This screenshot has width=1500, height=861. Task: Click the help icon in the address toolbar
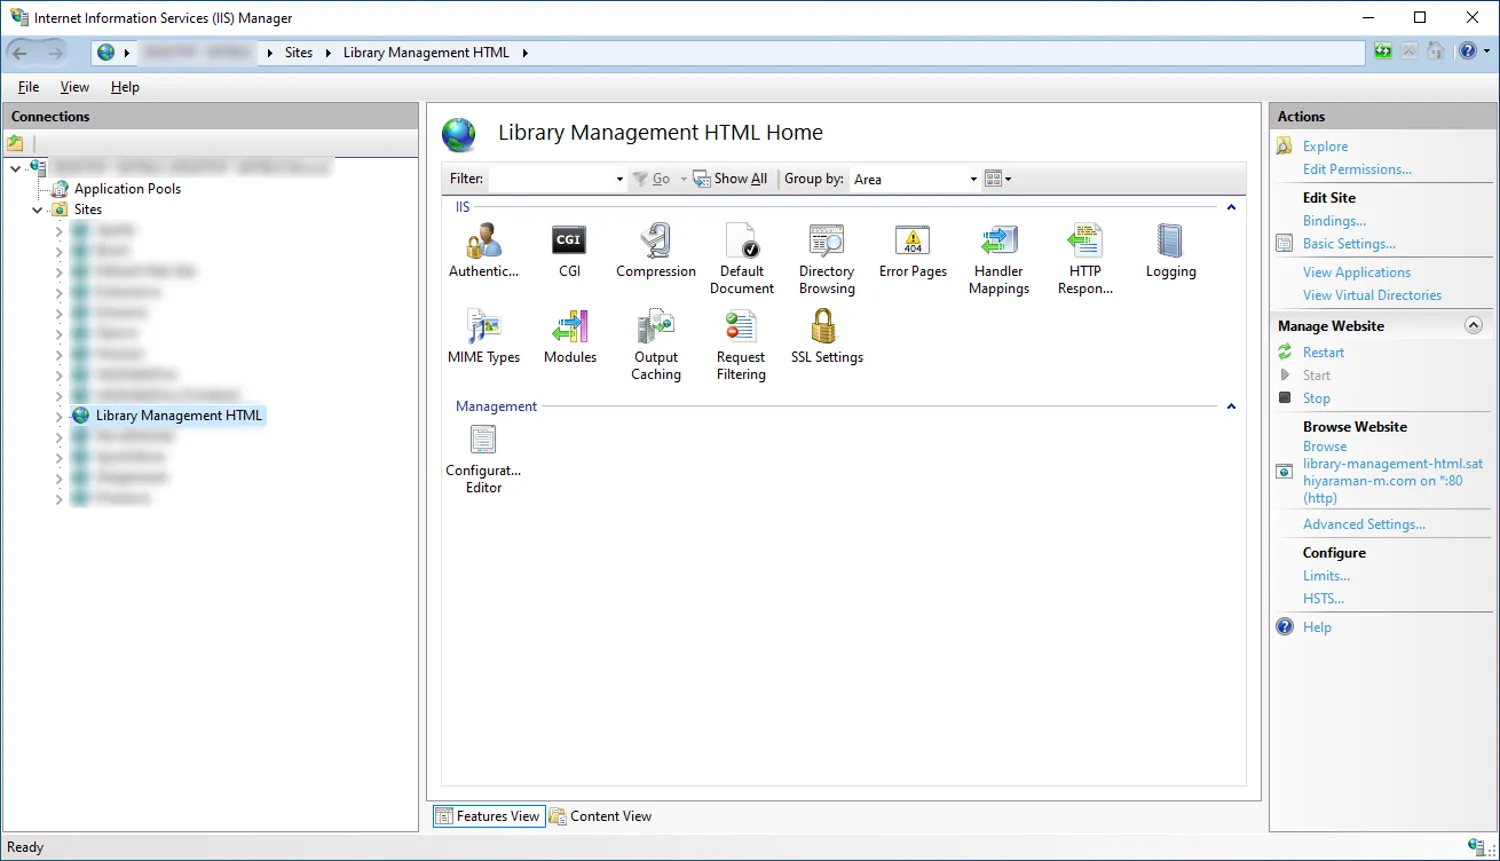tap(1467, 51)
